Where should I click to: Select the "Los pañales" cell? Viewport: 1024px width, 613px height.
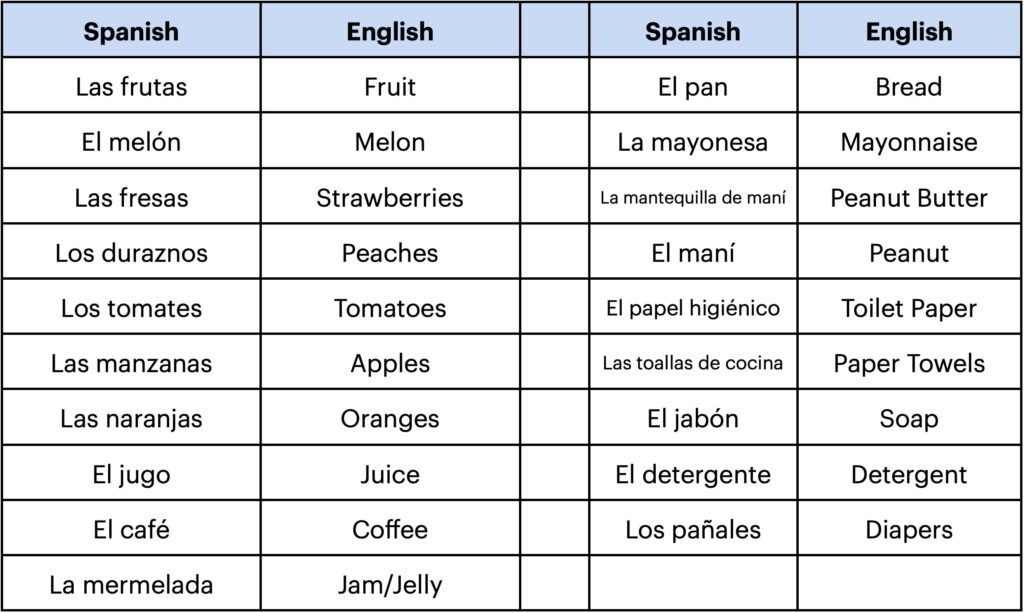pyautogui.click(x=693, y=529)
